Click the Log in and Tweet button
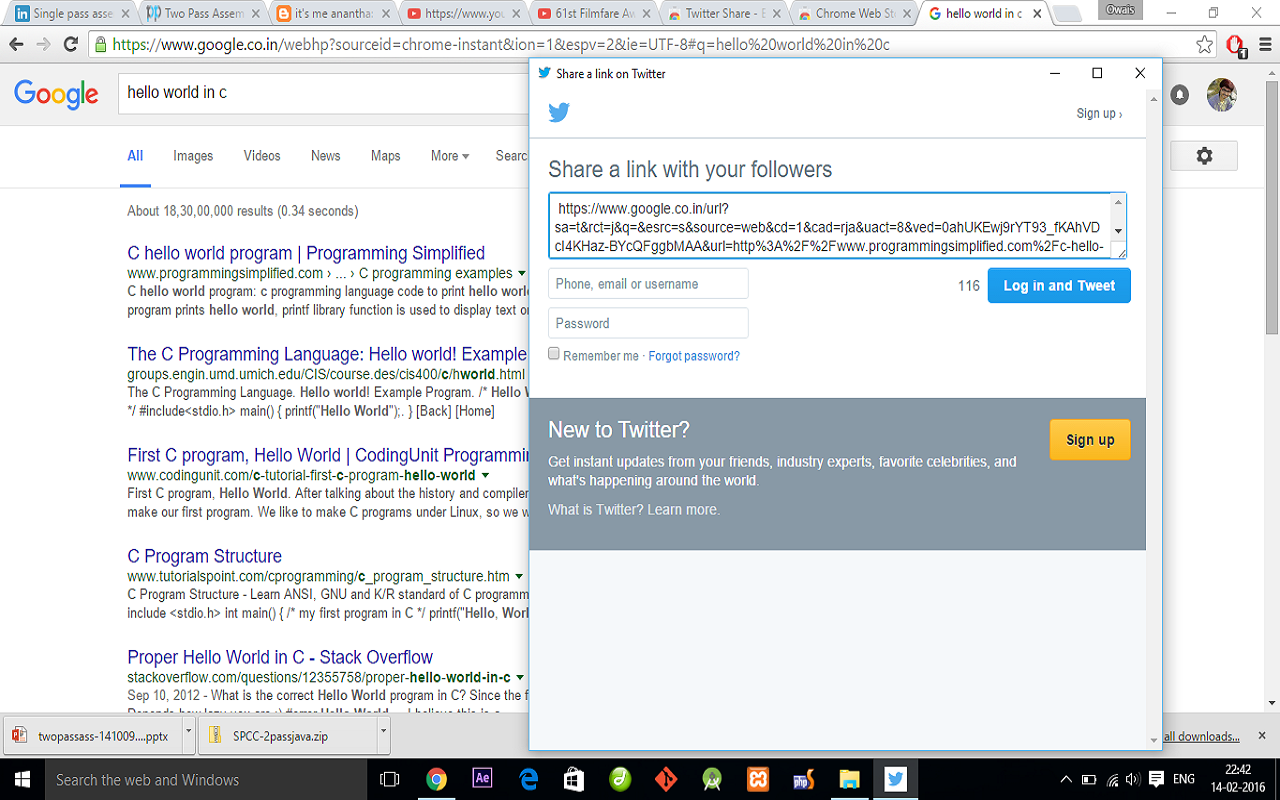The image size is (1280, 800). [x=1059, y=285]
